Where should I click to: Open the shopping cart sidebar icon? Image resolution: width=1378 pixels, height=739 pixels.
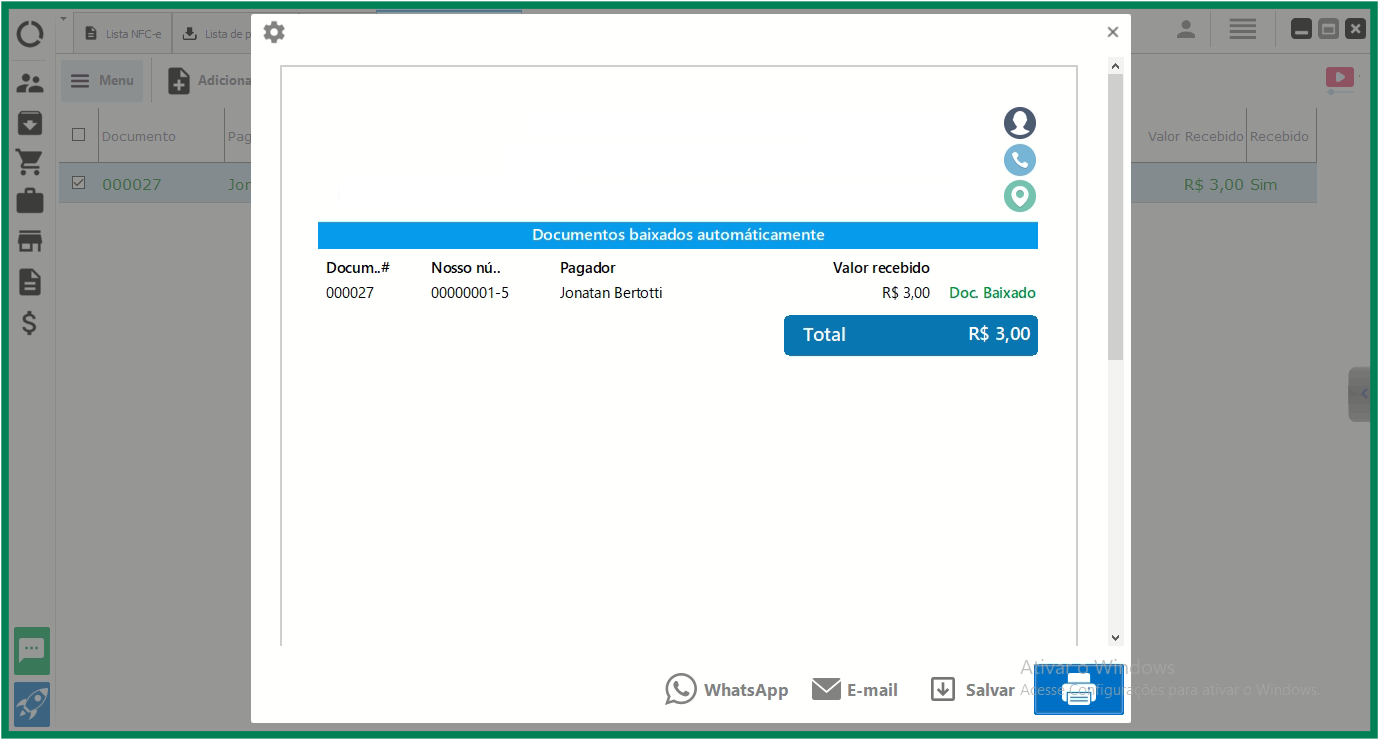click(30, 162)
